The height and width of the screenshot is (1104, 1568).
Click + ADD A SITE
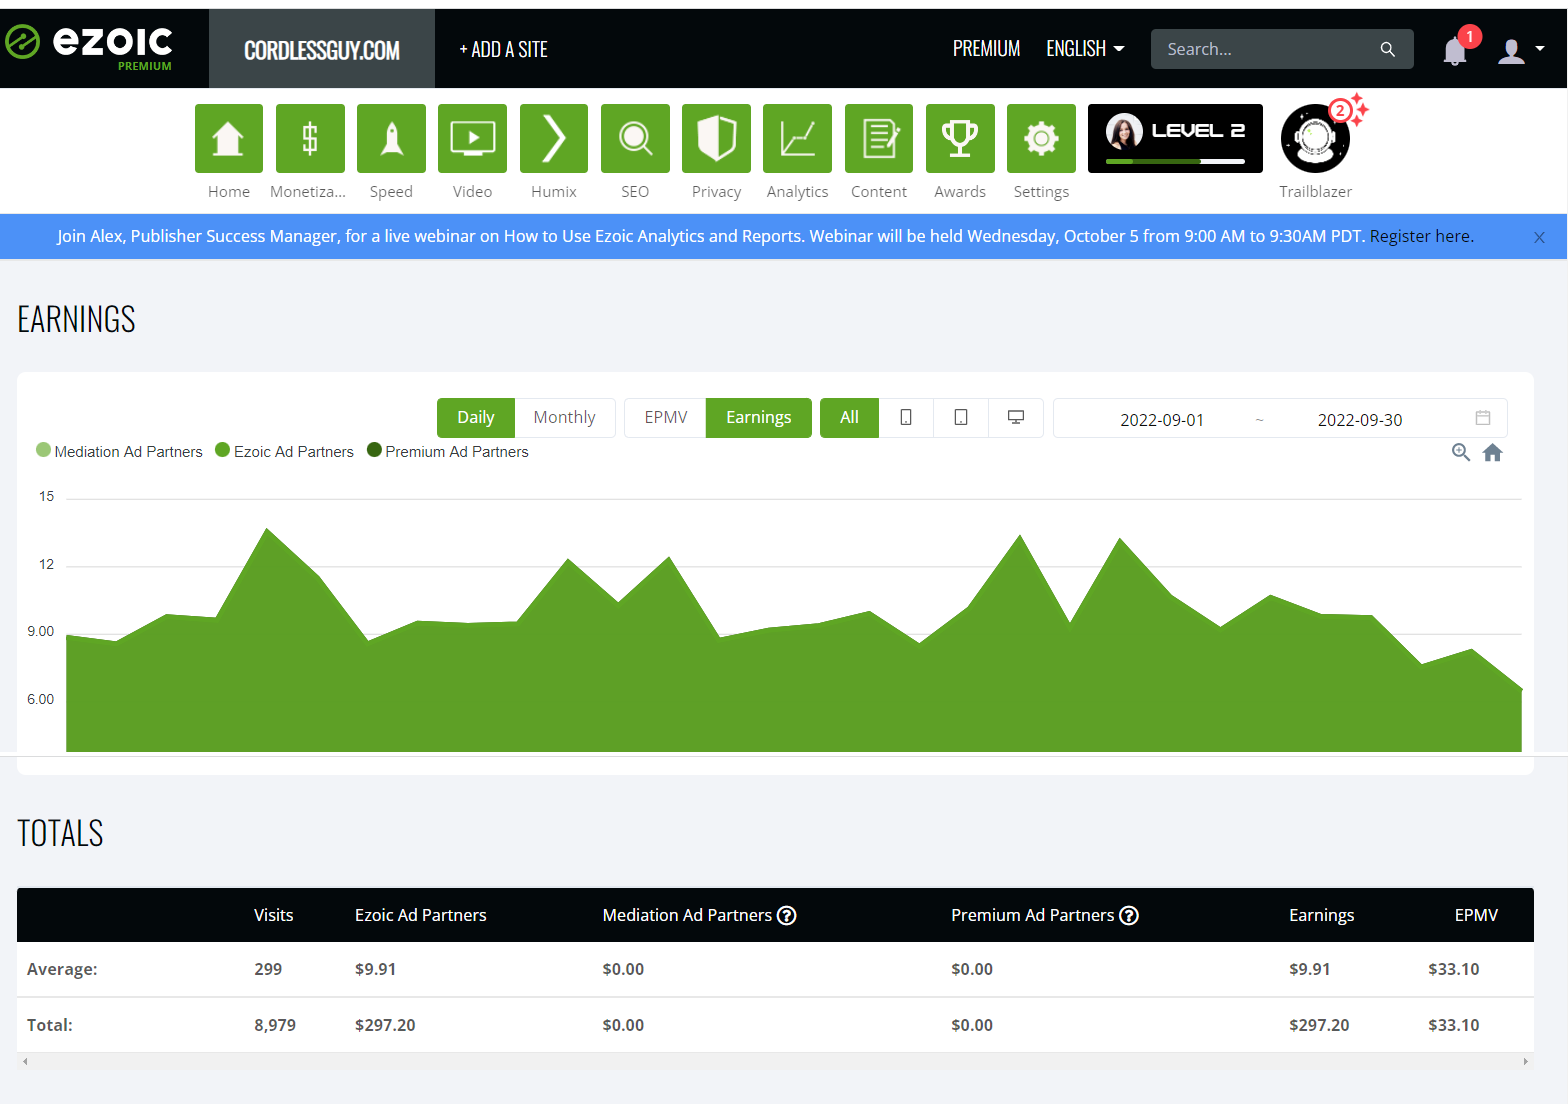pyautogui.click(x=503, y=49)
